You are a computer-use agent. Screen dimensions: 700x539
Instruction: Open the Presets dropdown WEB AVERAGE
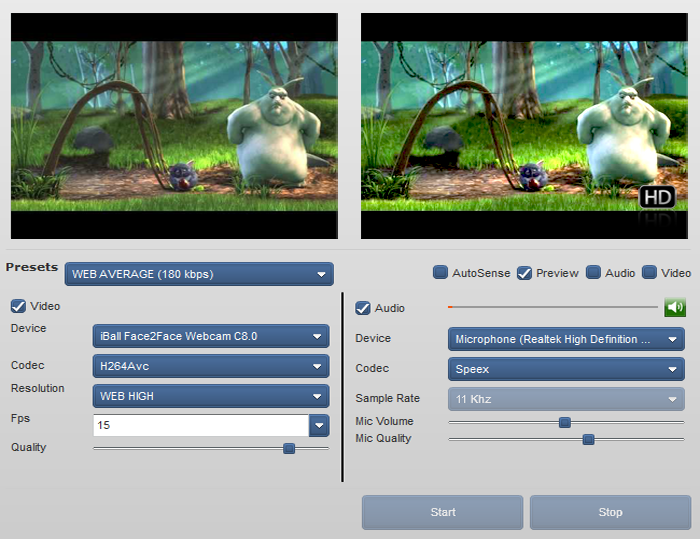(199, 274)
